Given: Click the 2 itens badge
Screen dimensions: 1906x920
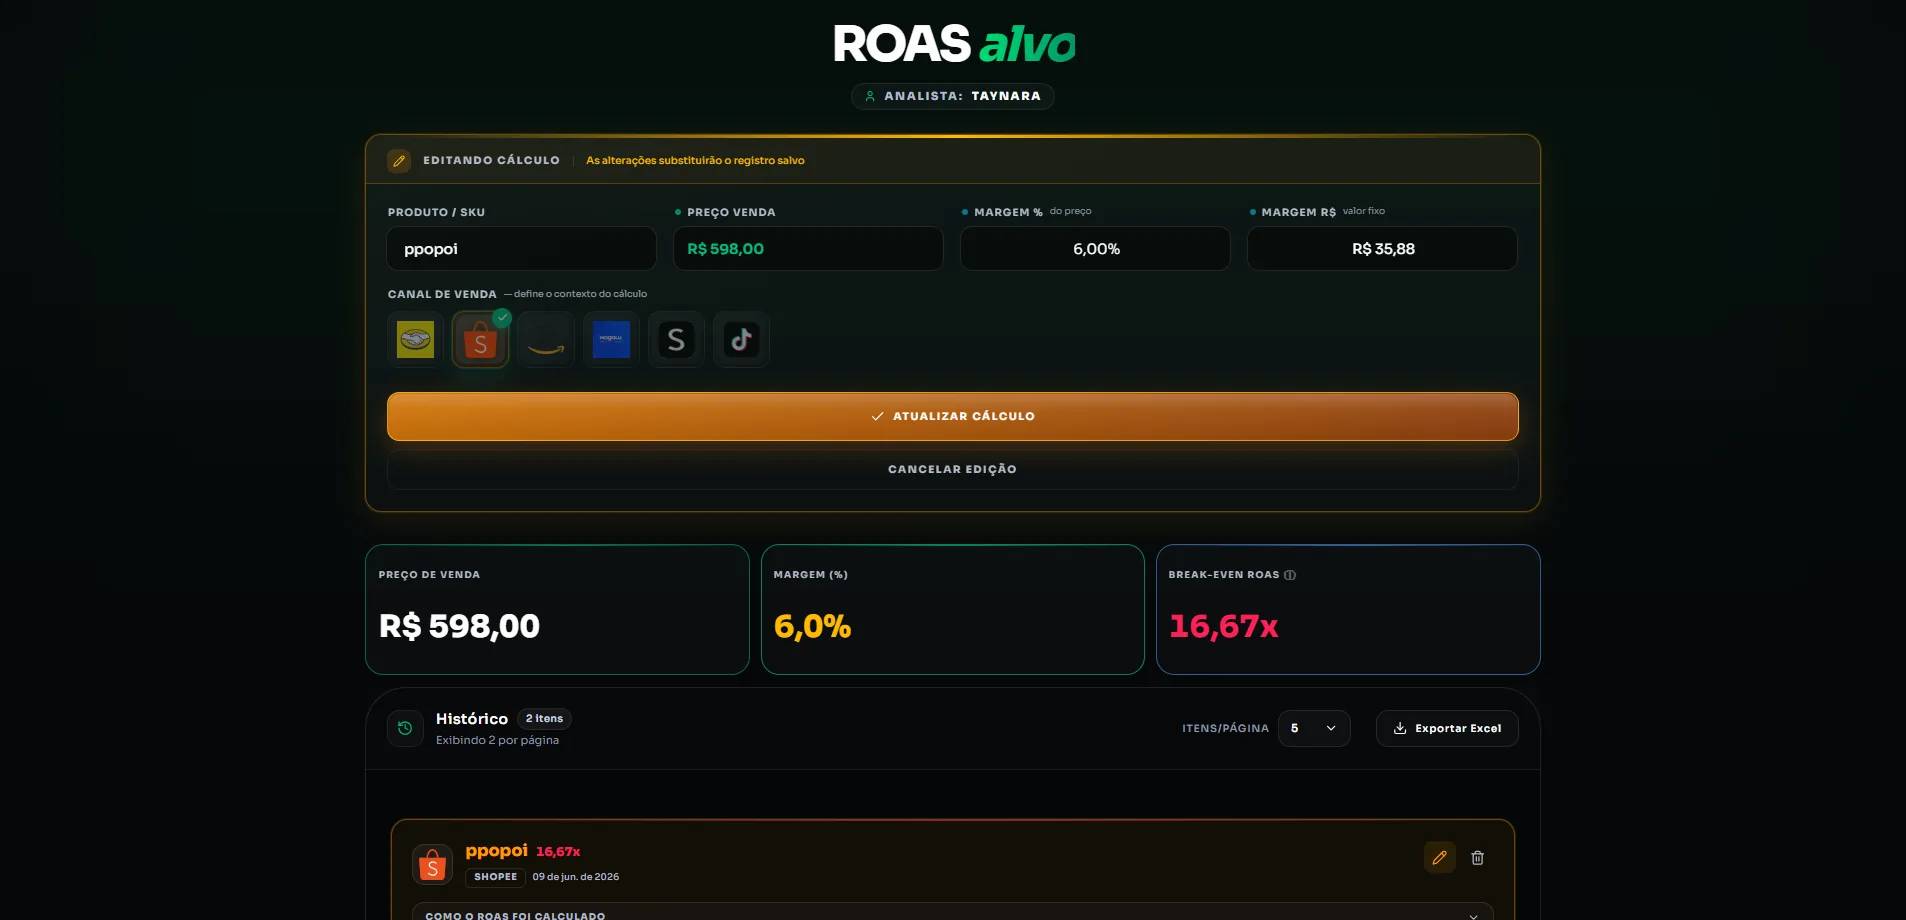Looking at the screenshot, I should pos(544,718).
